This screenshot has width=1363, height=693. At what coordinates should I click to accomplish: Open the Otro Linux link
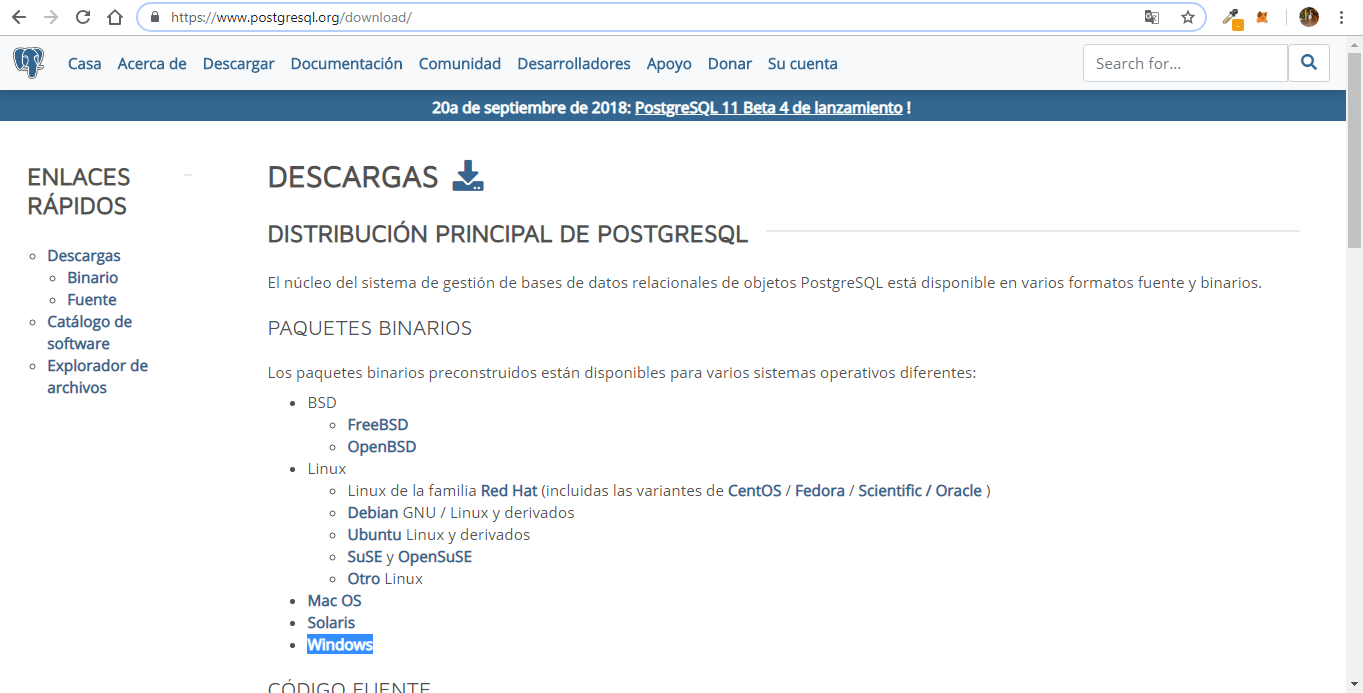pos(364,579)
